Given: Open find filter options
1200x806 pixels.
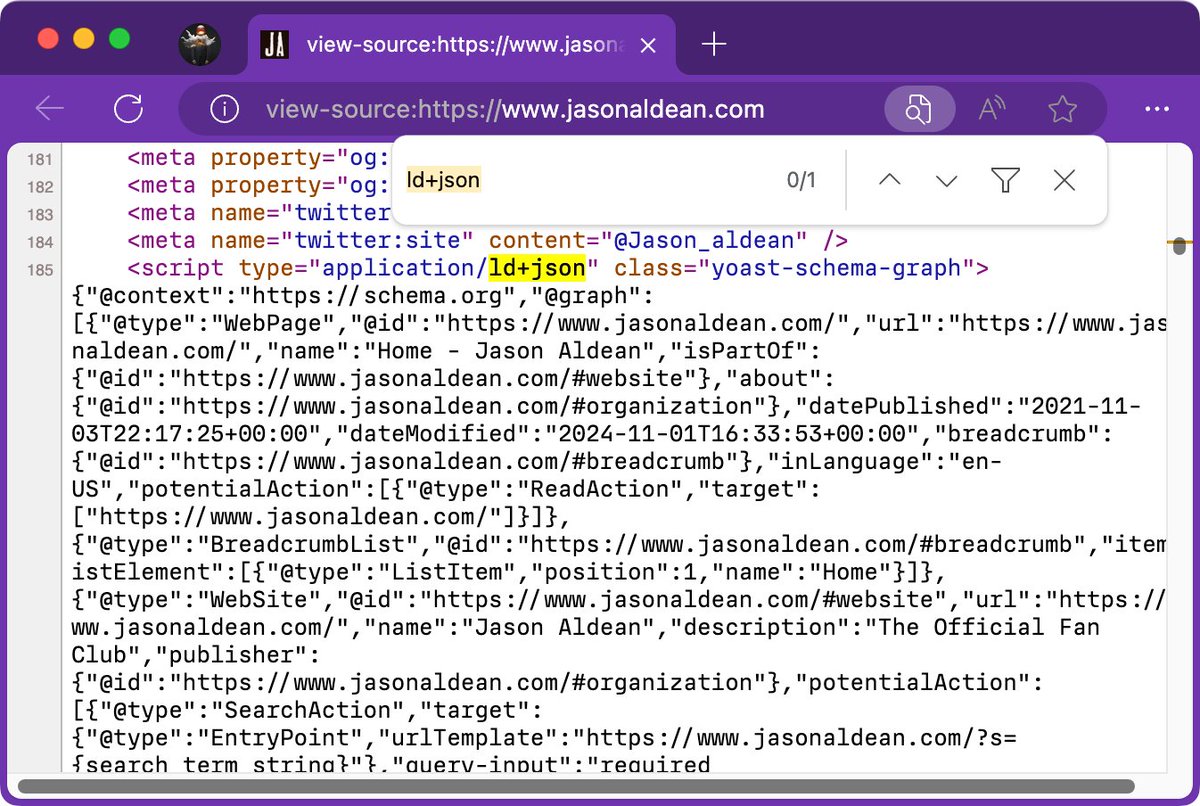Looking at the screenshot, I should coord(1005,180).
